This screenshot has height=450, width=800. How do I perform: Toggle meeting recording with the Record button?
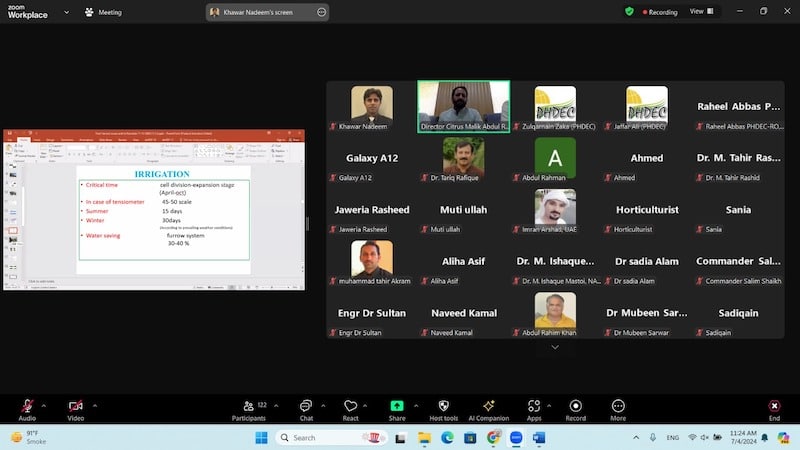[576, 409]
